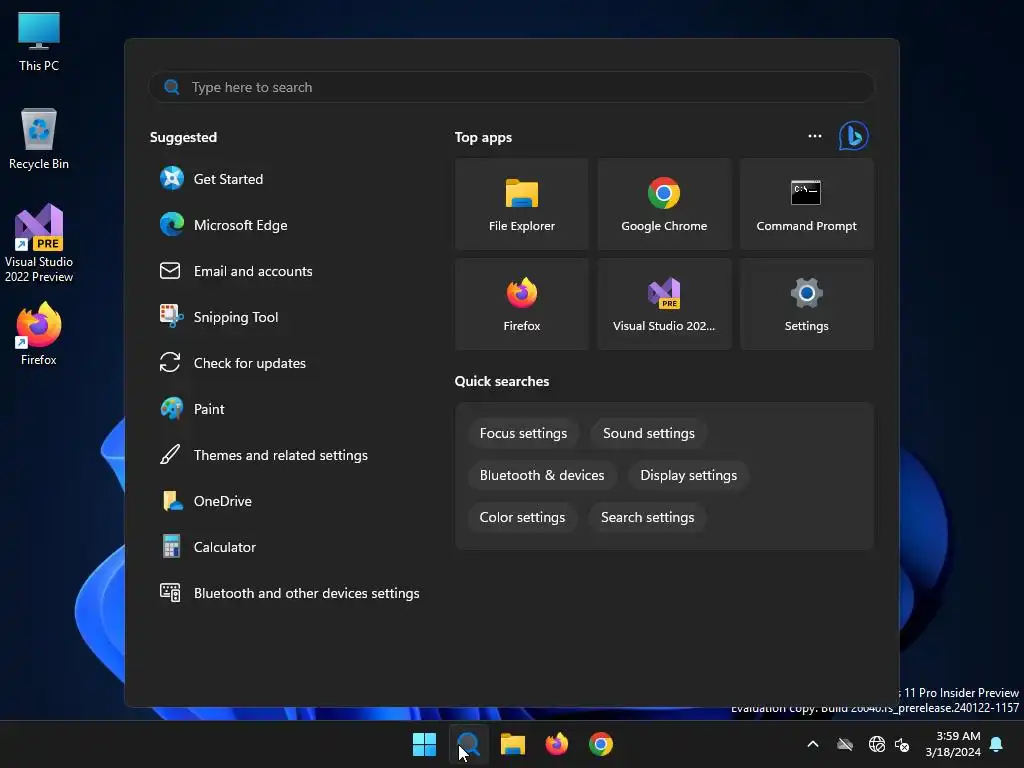Open File Explorer top app tile
1024x768 pixels.
point(522,204)
